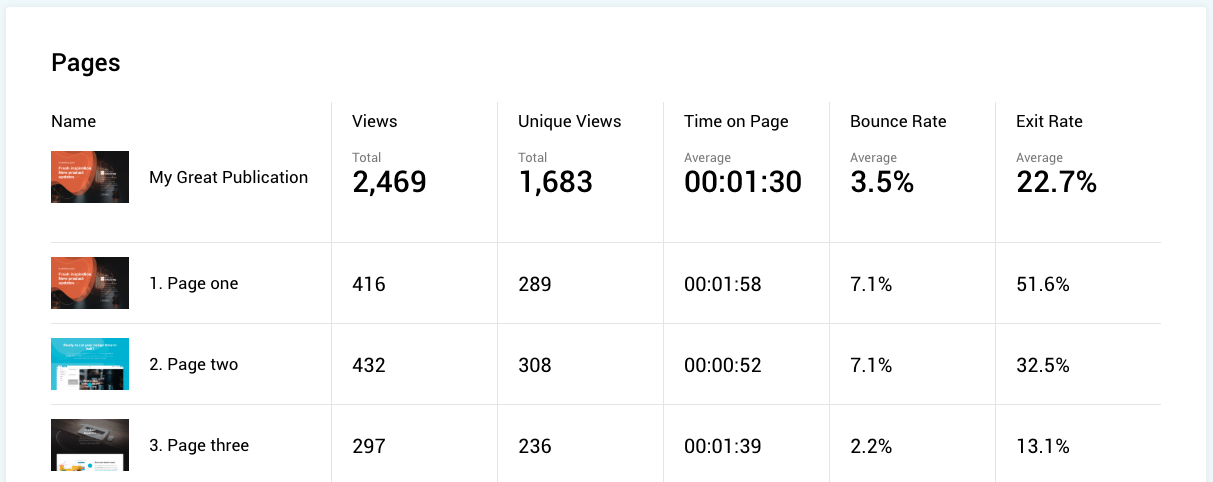Select the "2. Page two" row name

tap(194, 364)
